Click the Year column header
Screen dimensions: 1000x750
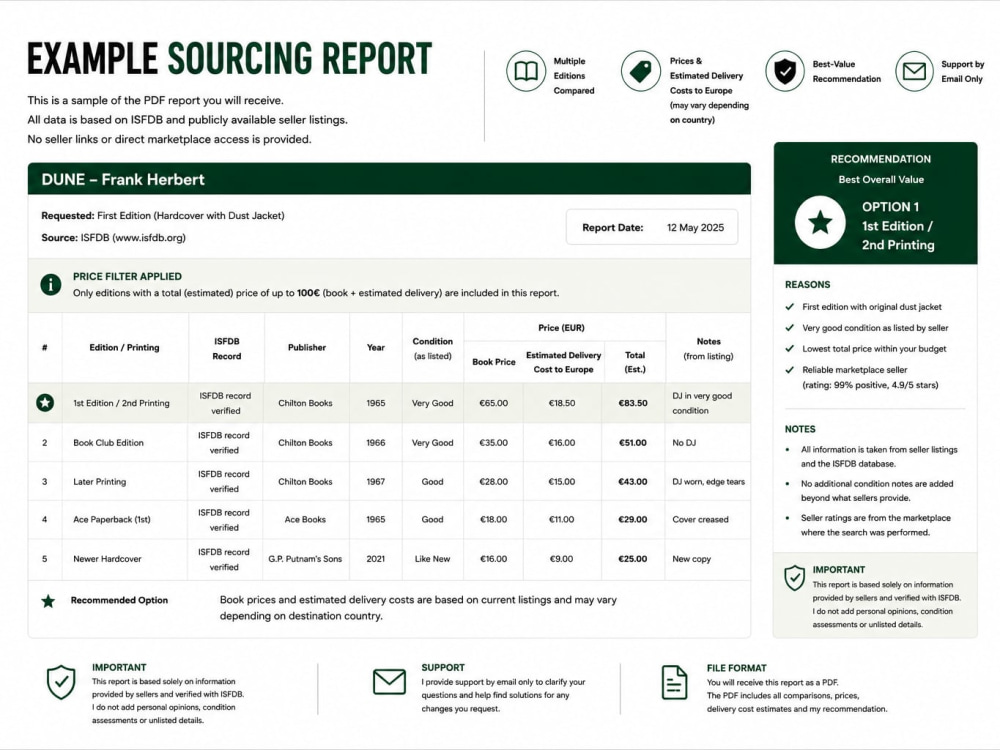[x=376, y=348]
